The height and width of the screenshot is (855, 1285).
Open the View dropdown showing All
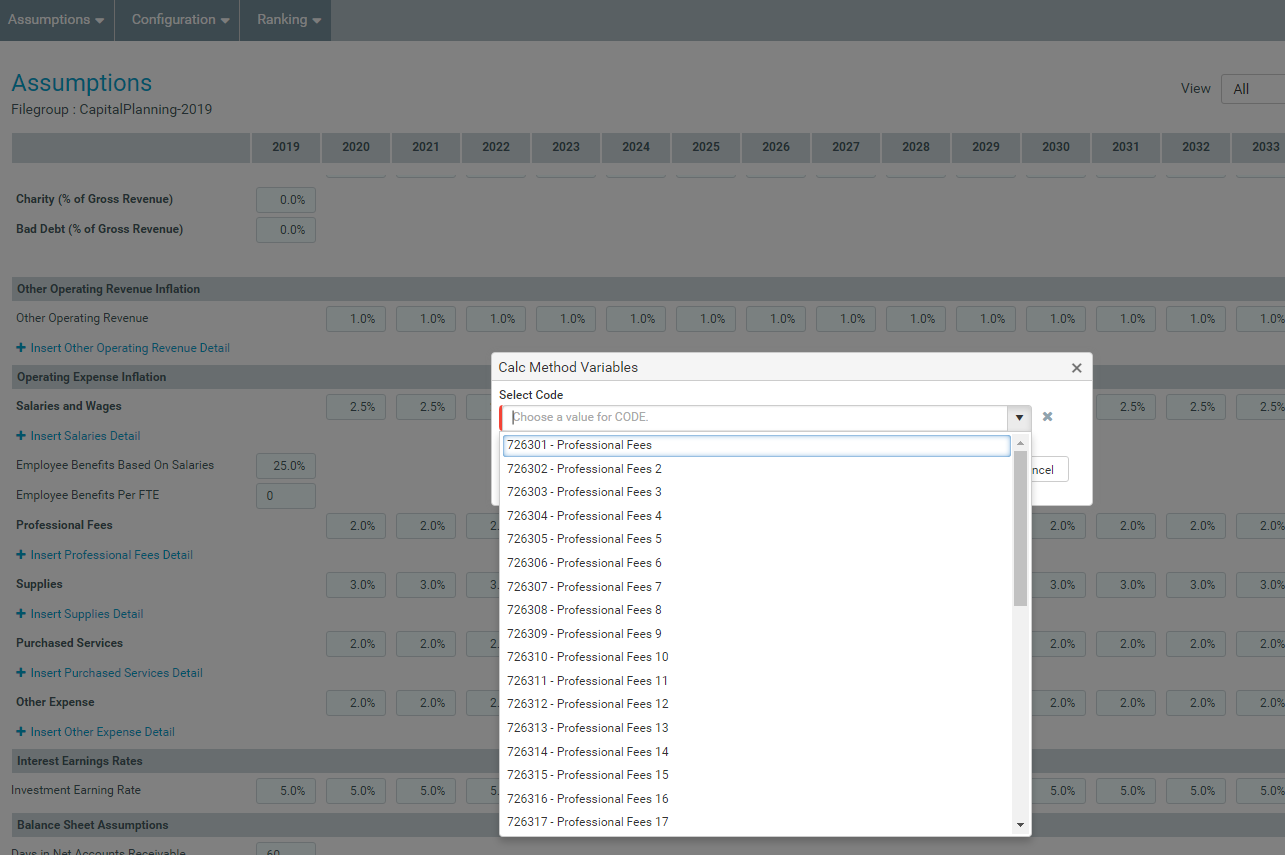(1253, 89)
